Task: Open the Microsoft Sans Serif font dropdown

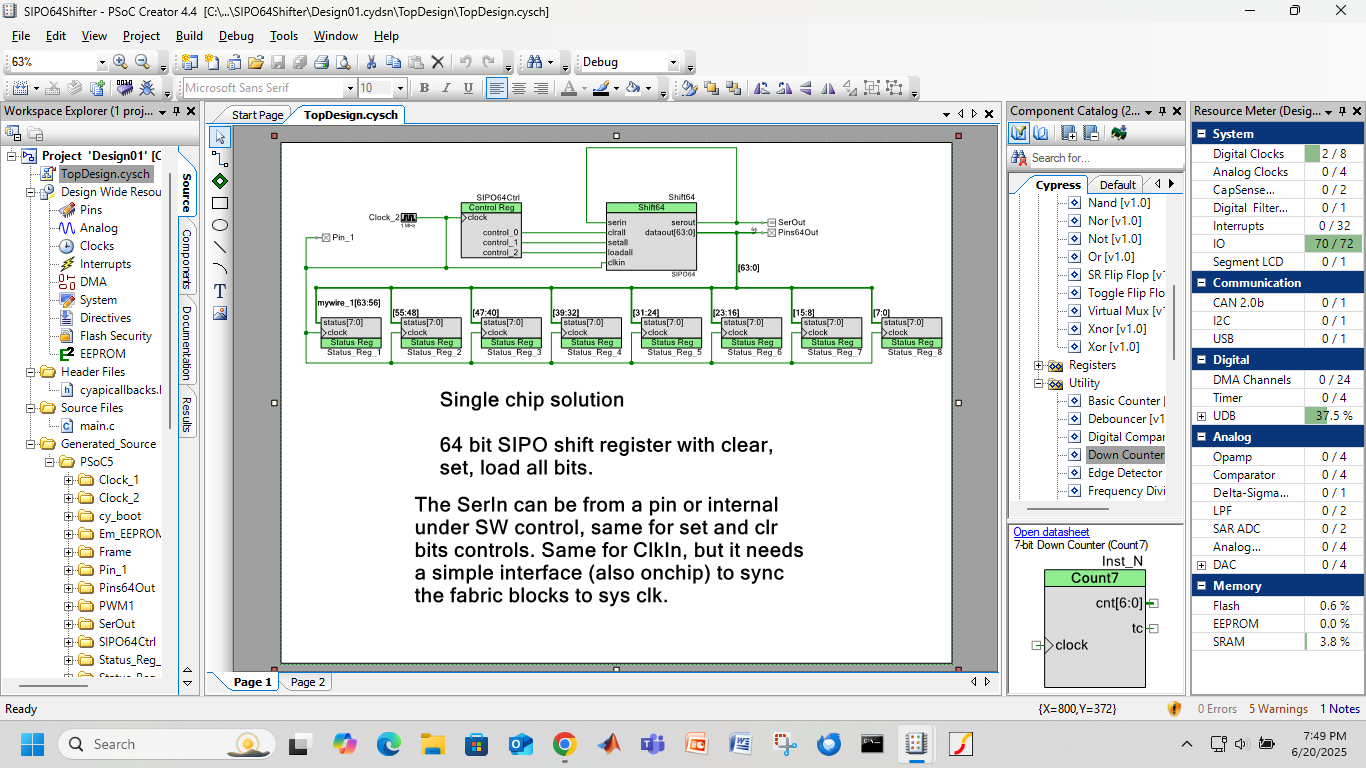Action: (349, 88)
